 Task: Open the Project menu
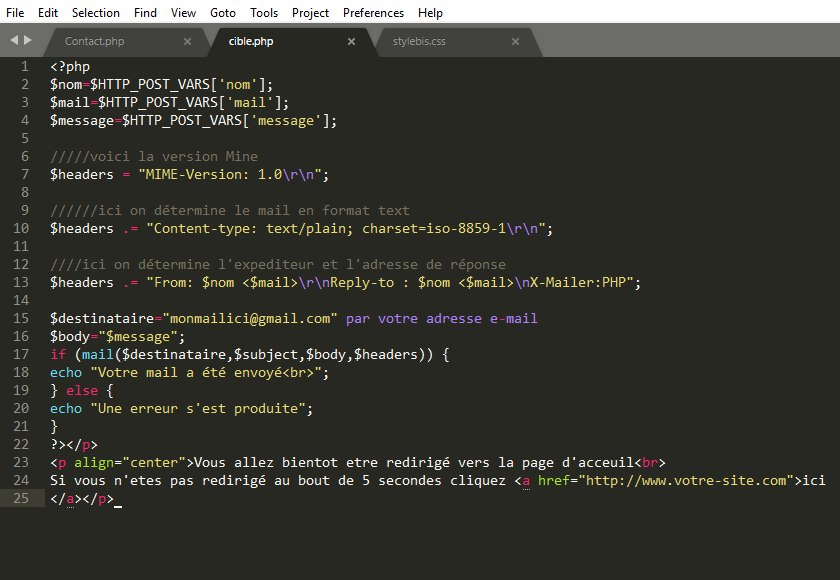coord(310,12)
